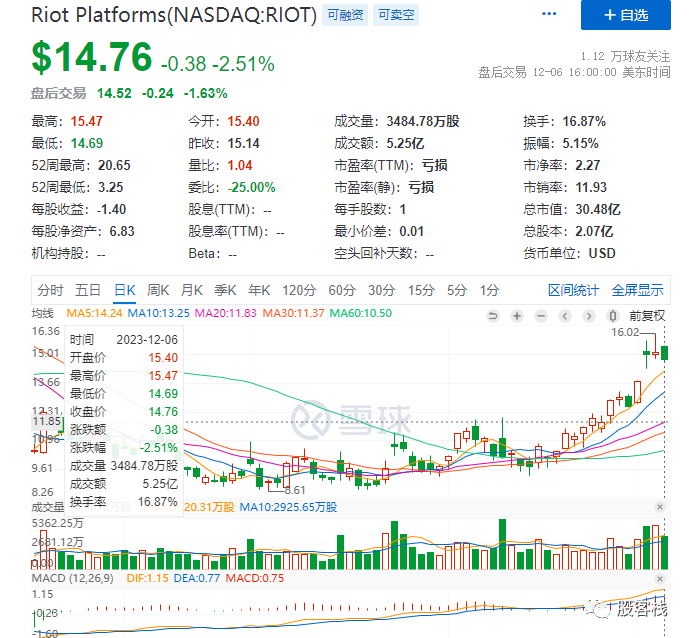
Task: Close the MACD indicator panel
Action: point(660,579)
